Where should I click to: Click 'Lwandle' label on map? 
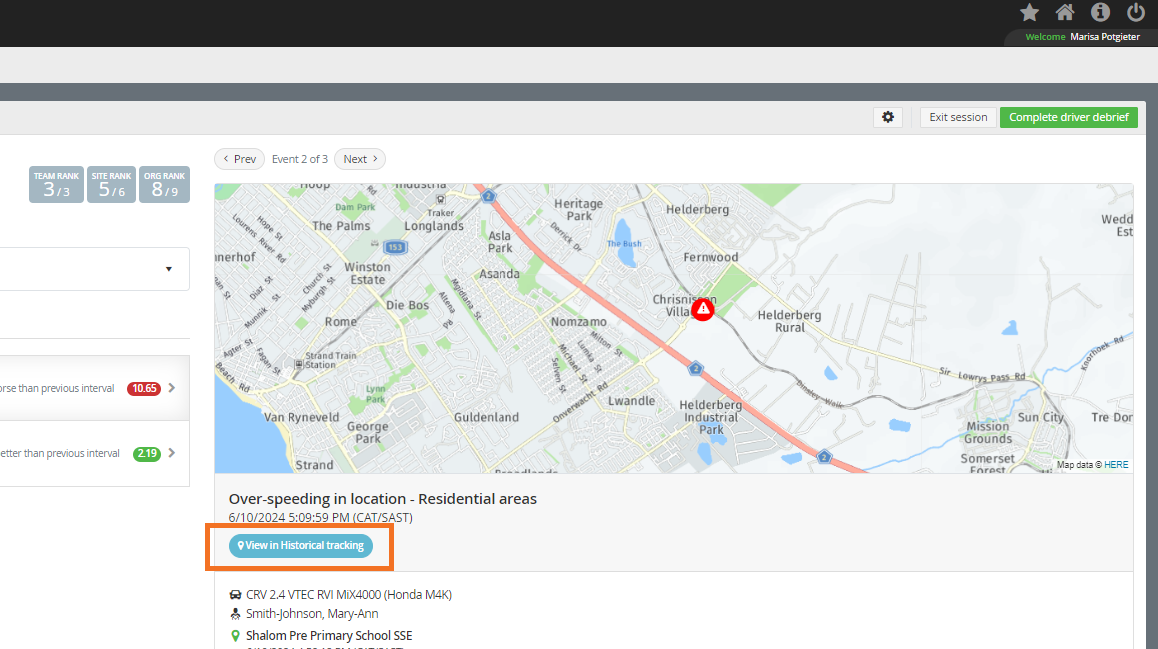631,401
